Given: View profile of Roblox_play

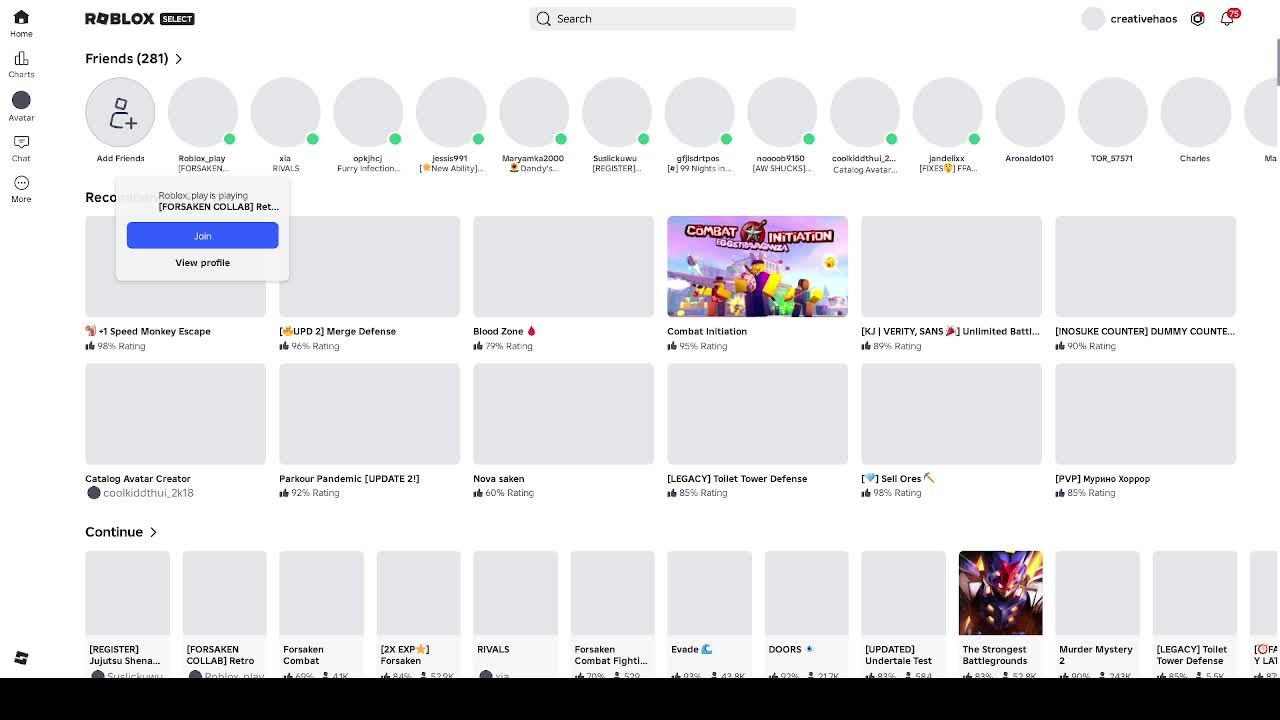Looking at the screenshot, I should pyautogui.click(x=202, y=263).
